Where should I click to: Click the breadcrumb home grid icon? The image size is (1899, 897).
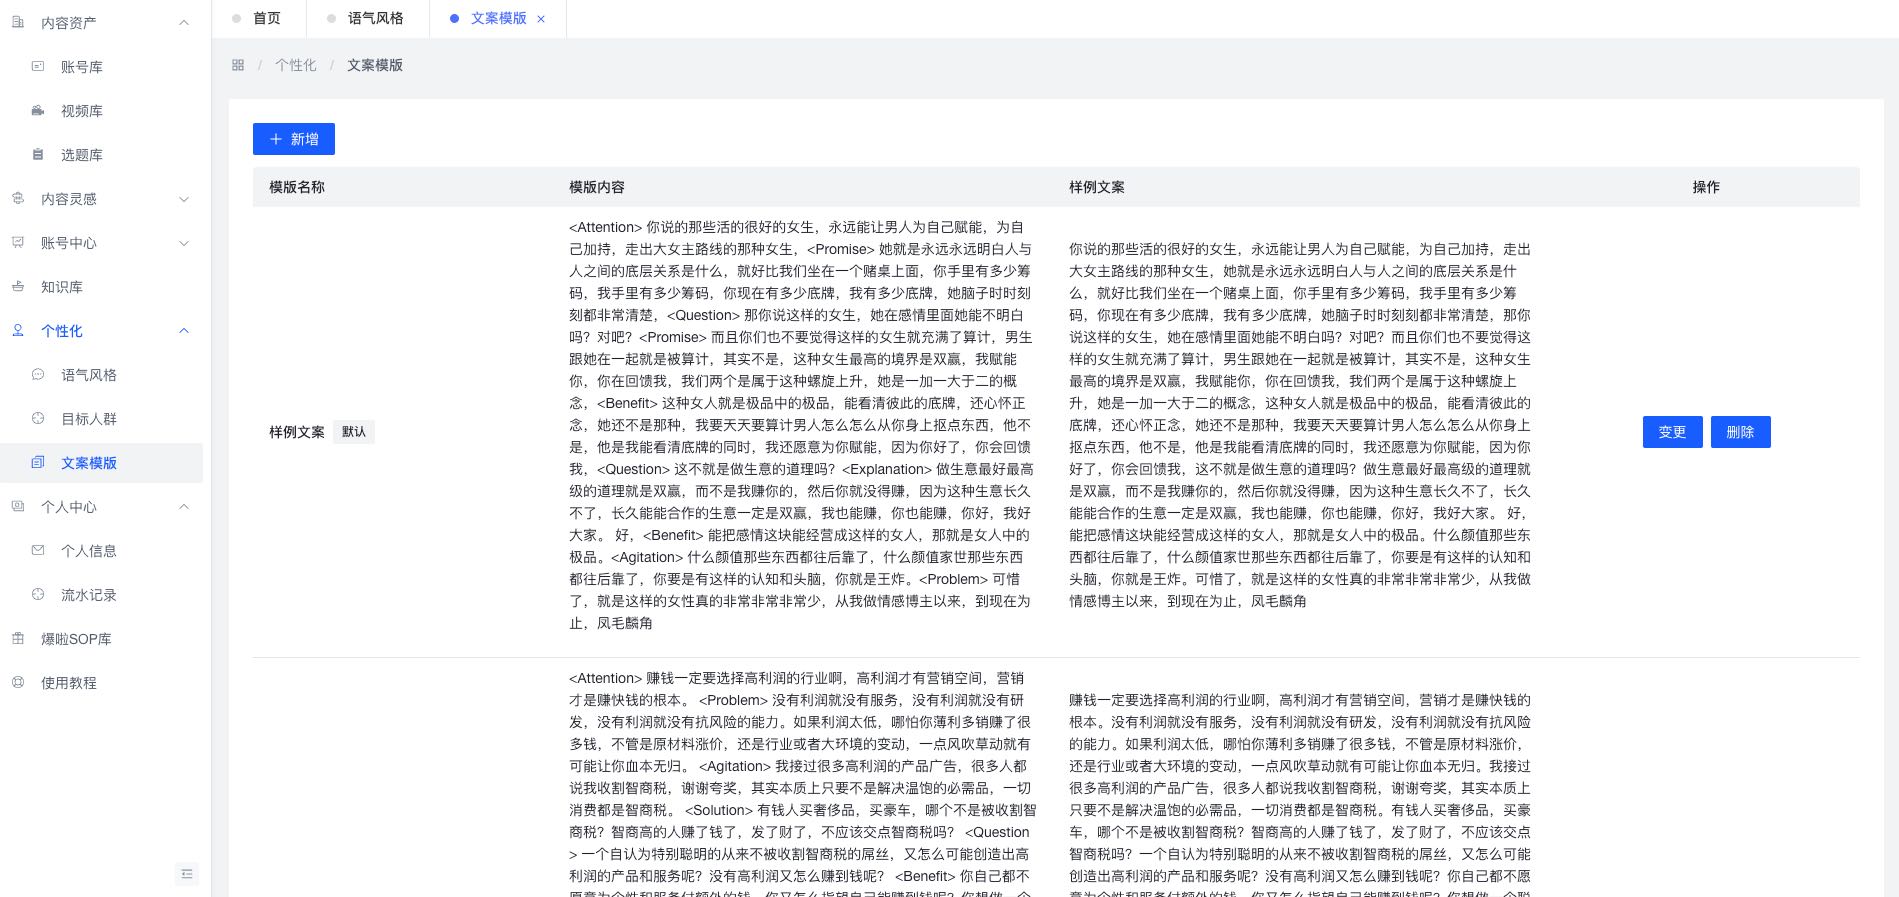[x=238, y=65]
